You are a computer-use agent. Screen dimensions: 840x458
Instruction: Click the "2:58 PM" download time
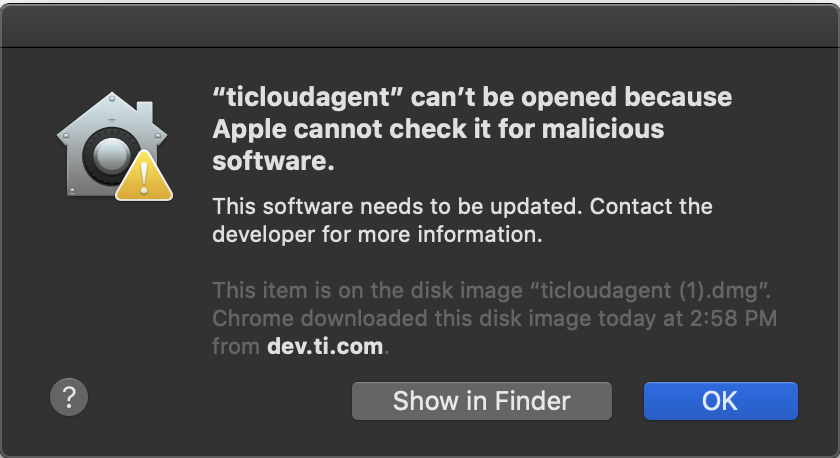733,318
